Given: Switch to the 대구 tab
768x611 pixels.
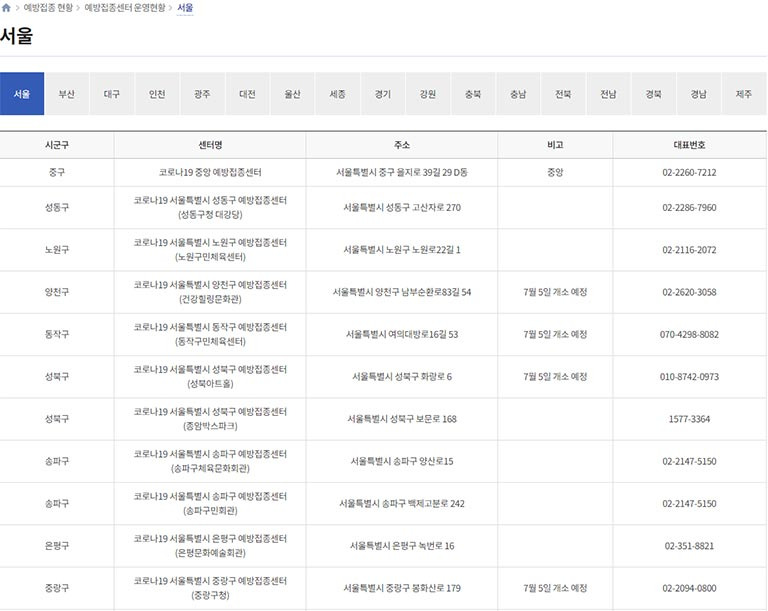Looking at the screenshot, I should click(112, 94).
